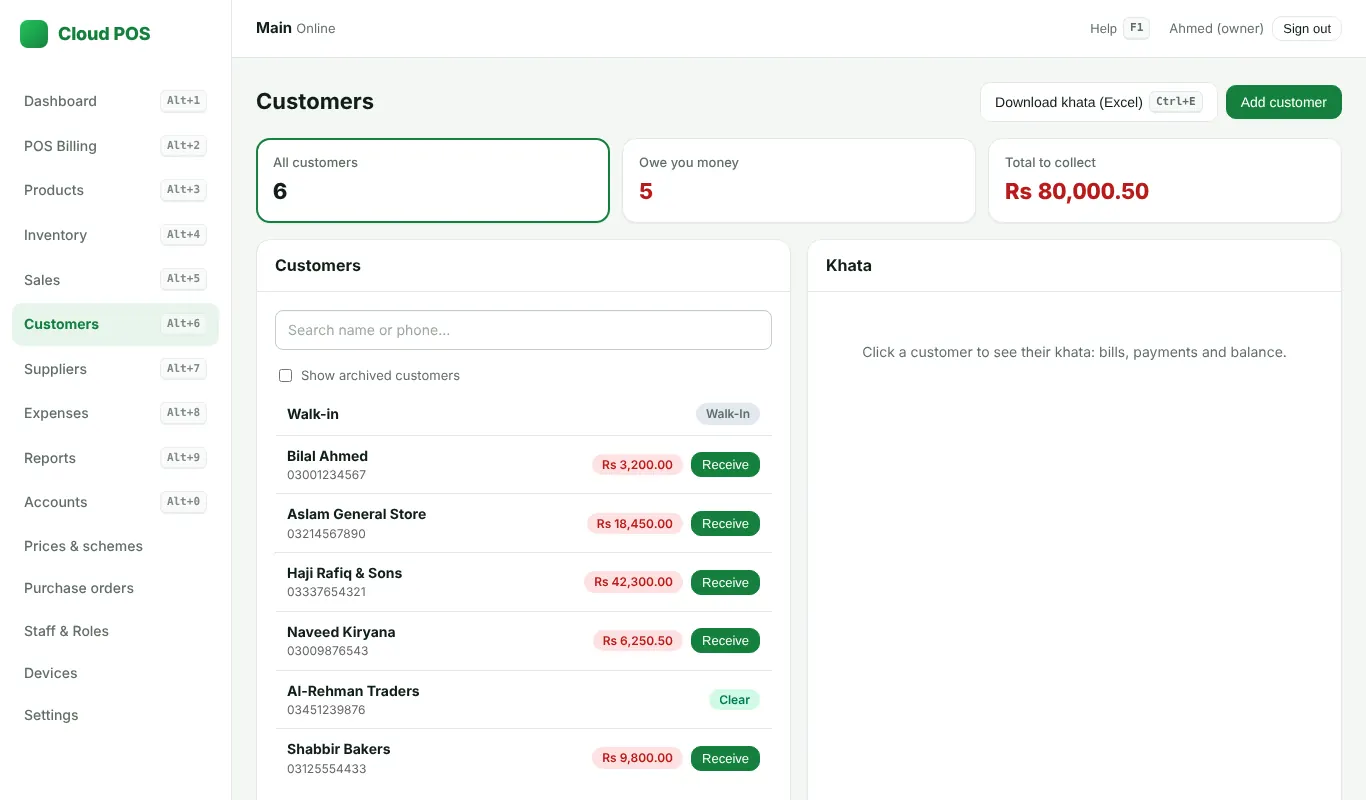Select Customers in the sidebar
The height and width of the screenshot is (800, 1366).
tap(115, 324)
